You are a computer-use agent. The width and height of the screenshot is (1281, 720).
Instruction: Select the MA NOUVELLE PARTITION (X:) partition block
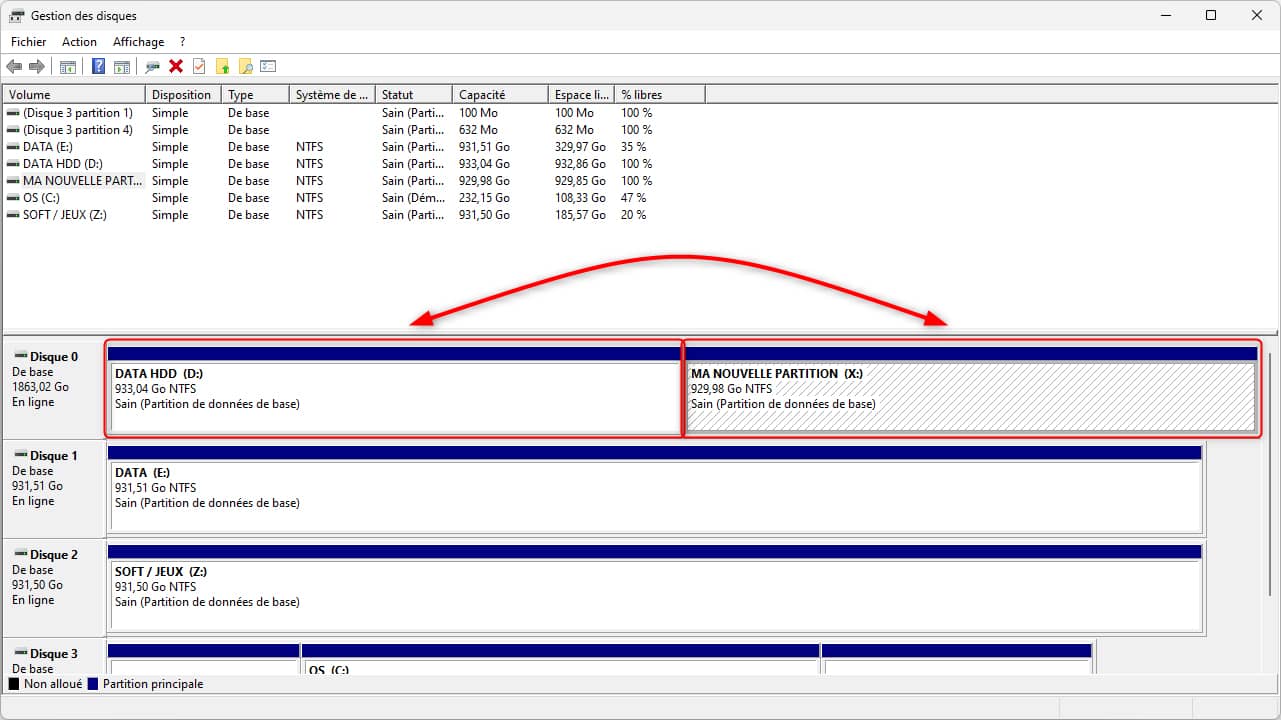pos(971,389)
